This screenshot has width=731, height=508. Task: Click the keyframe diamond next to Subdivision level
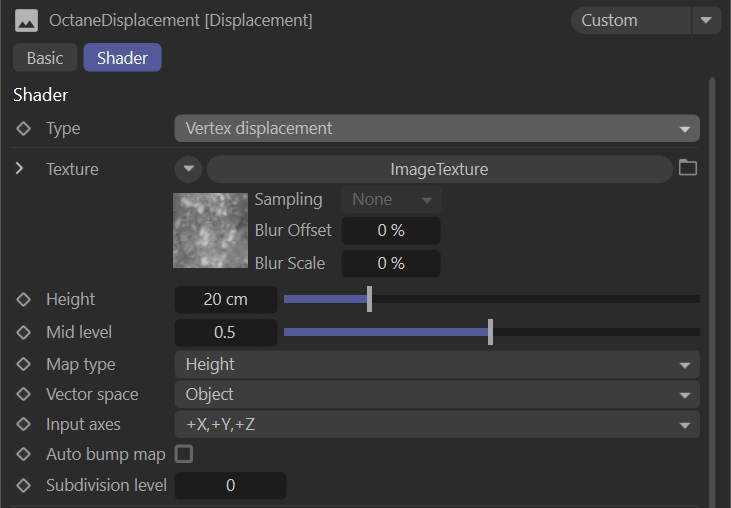tap(23, 486)
